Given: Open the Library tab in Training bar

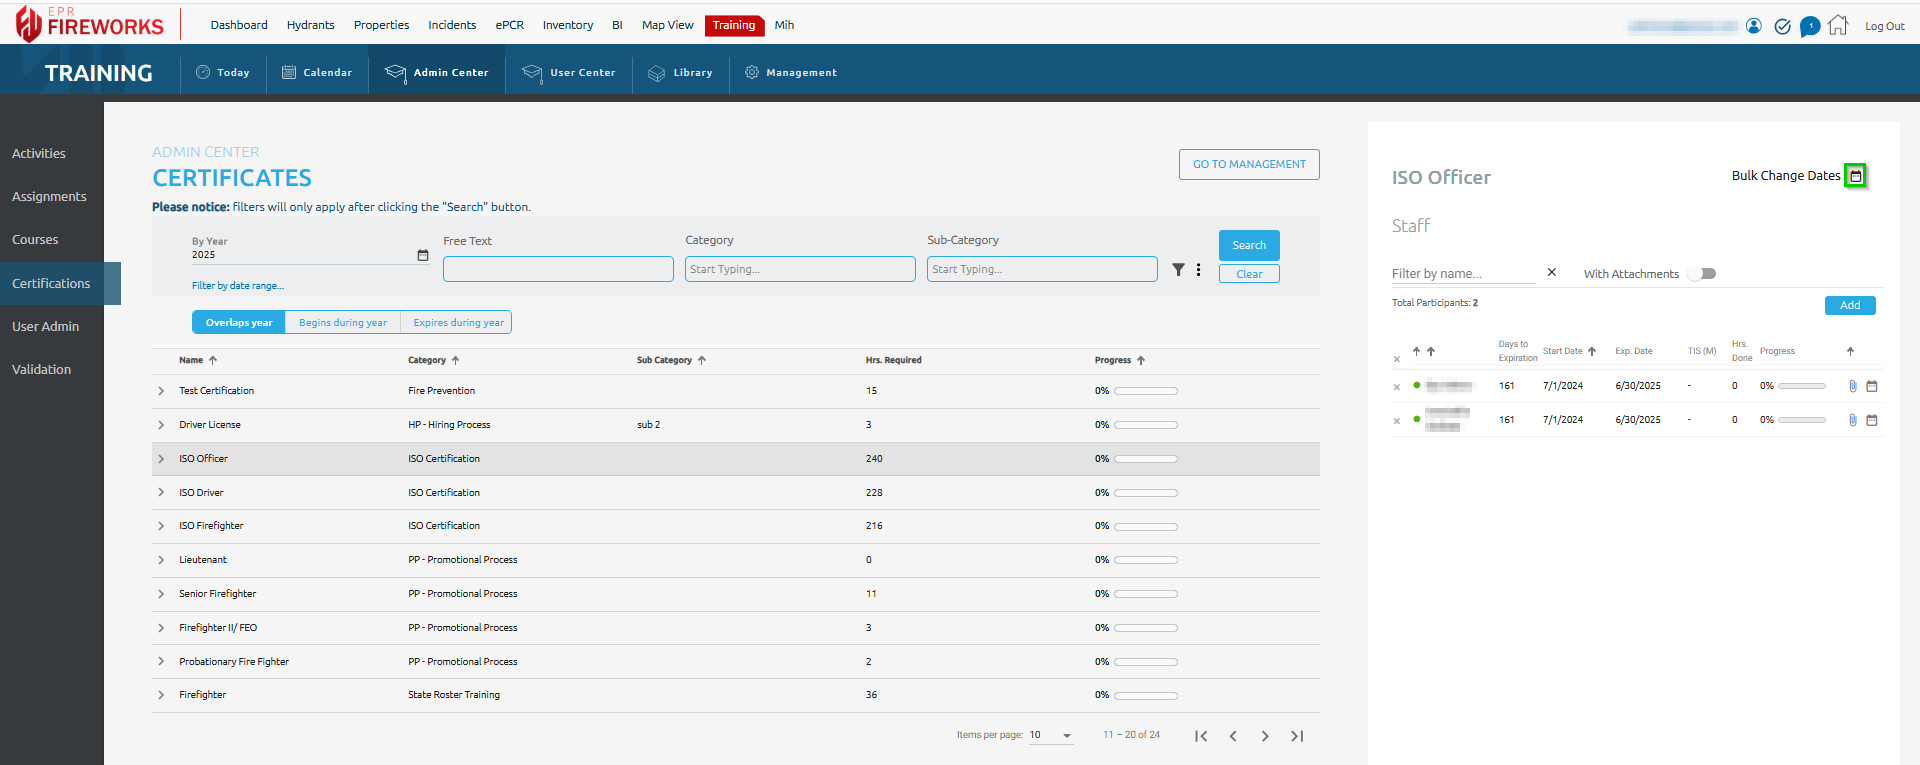Looking at the screenshot, I should [x=681, y=73].
